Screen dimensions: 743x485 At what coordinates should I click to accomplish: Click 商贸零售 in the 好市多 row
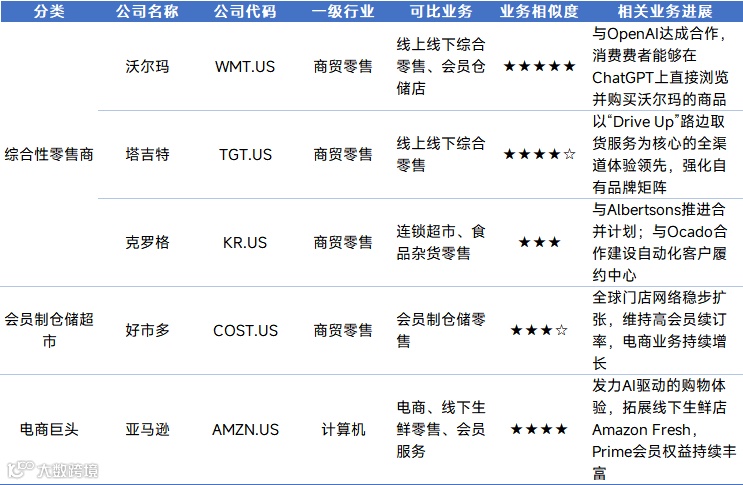click(343, 330)
